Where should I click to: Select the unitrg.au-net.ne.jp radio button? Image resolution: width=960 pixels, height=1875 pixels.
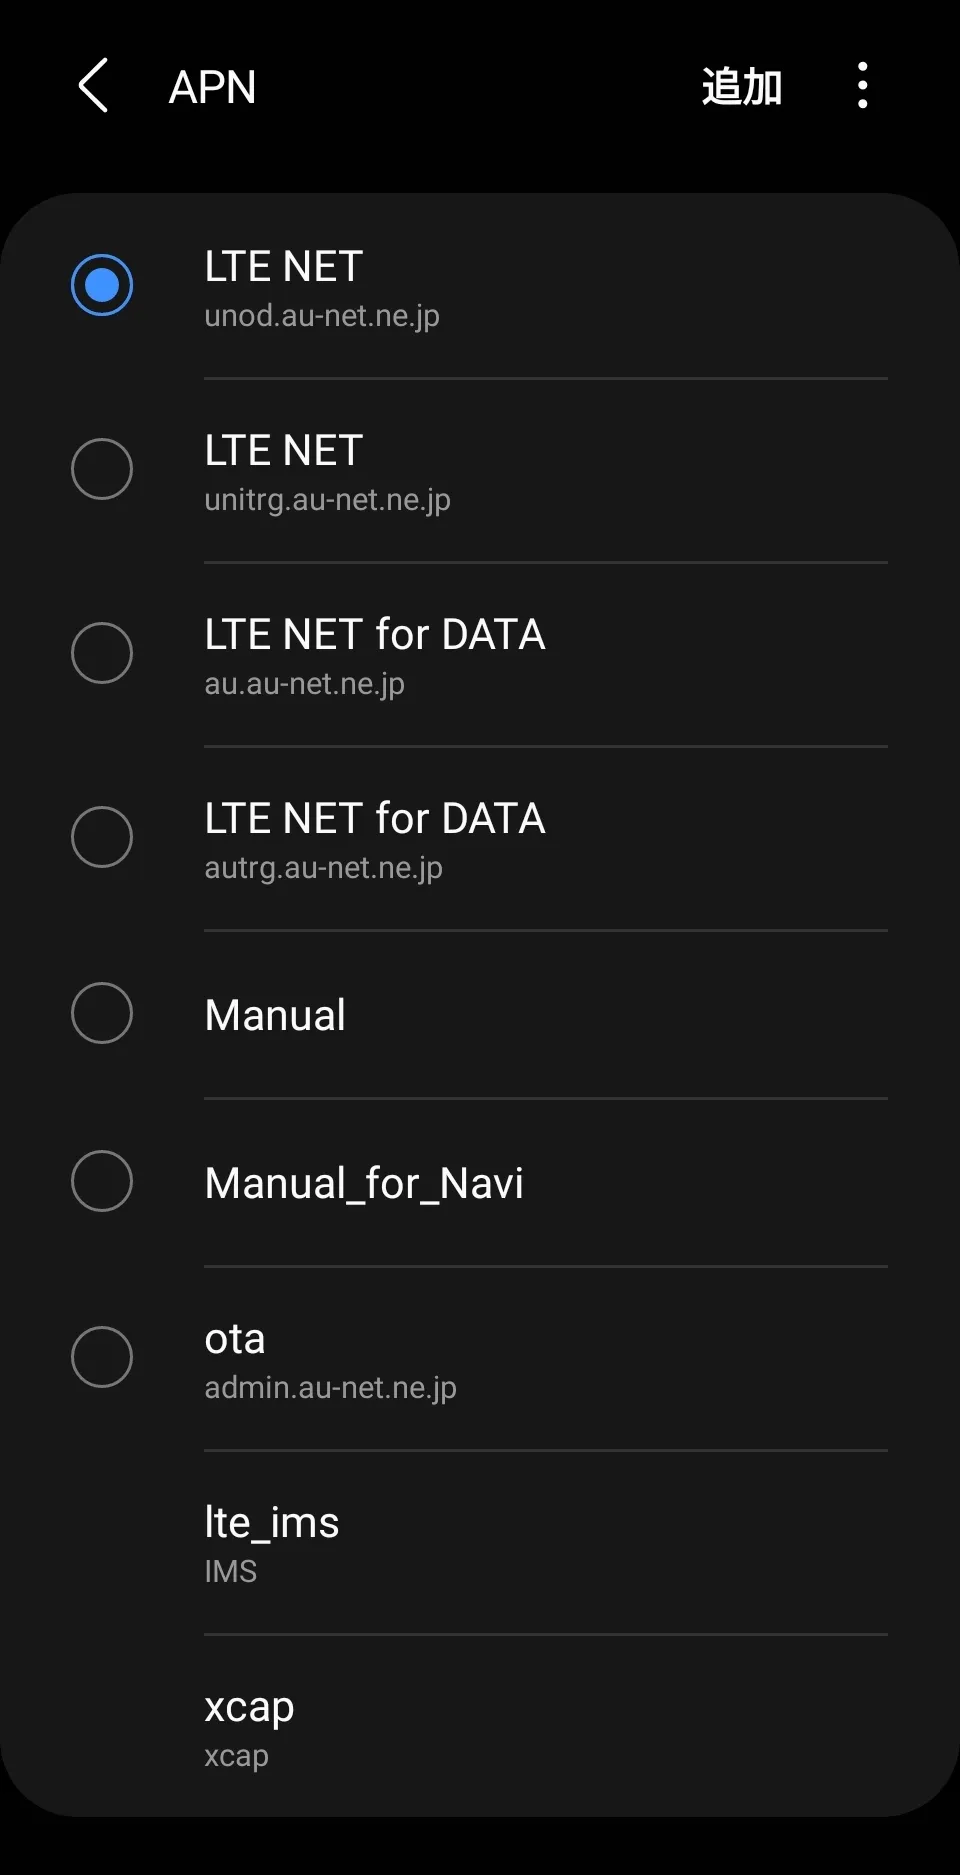102,469
